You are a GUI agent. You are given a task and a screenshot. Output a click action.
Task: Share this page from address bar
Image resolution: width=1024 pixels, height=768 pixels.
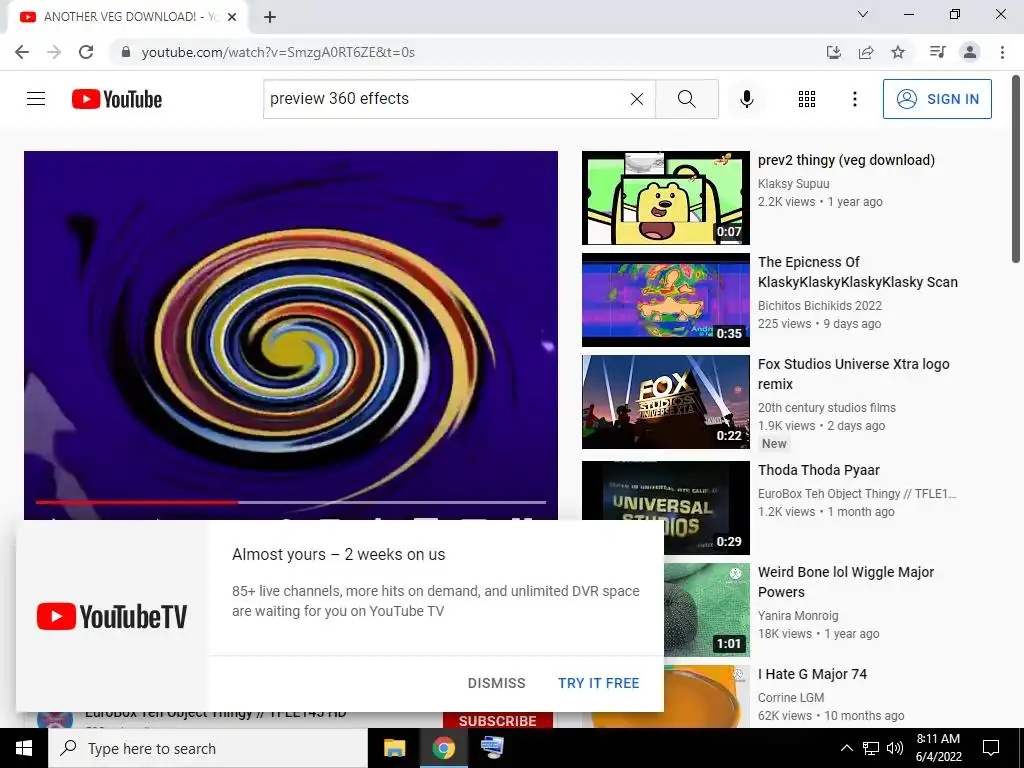[x=866, y=52]
